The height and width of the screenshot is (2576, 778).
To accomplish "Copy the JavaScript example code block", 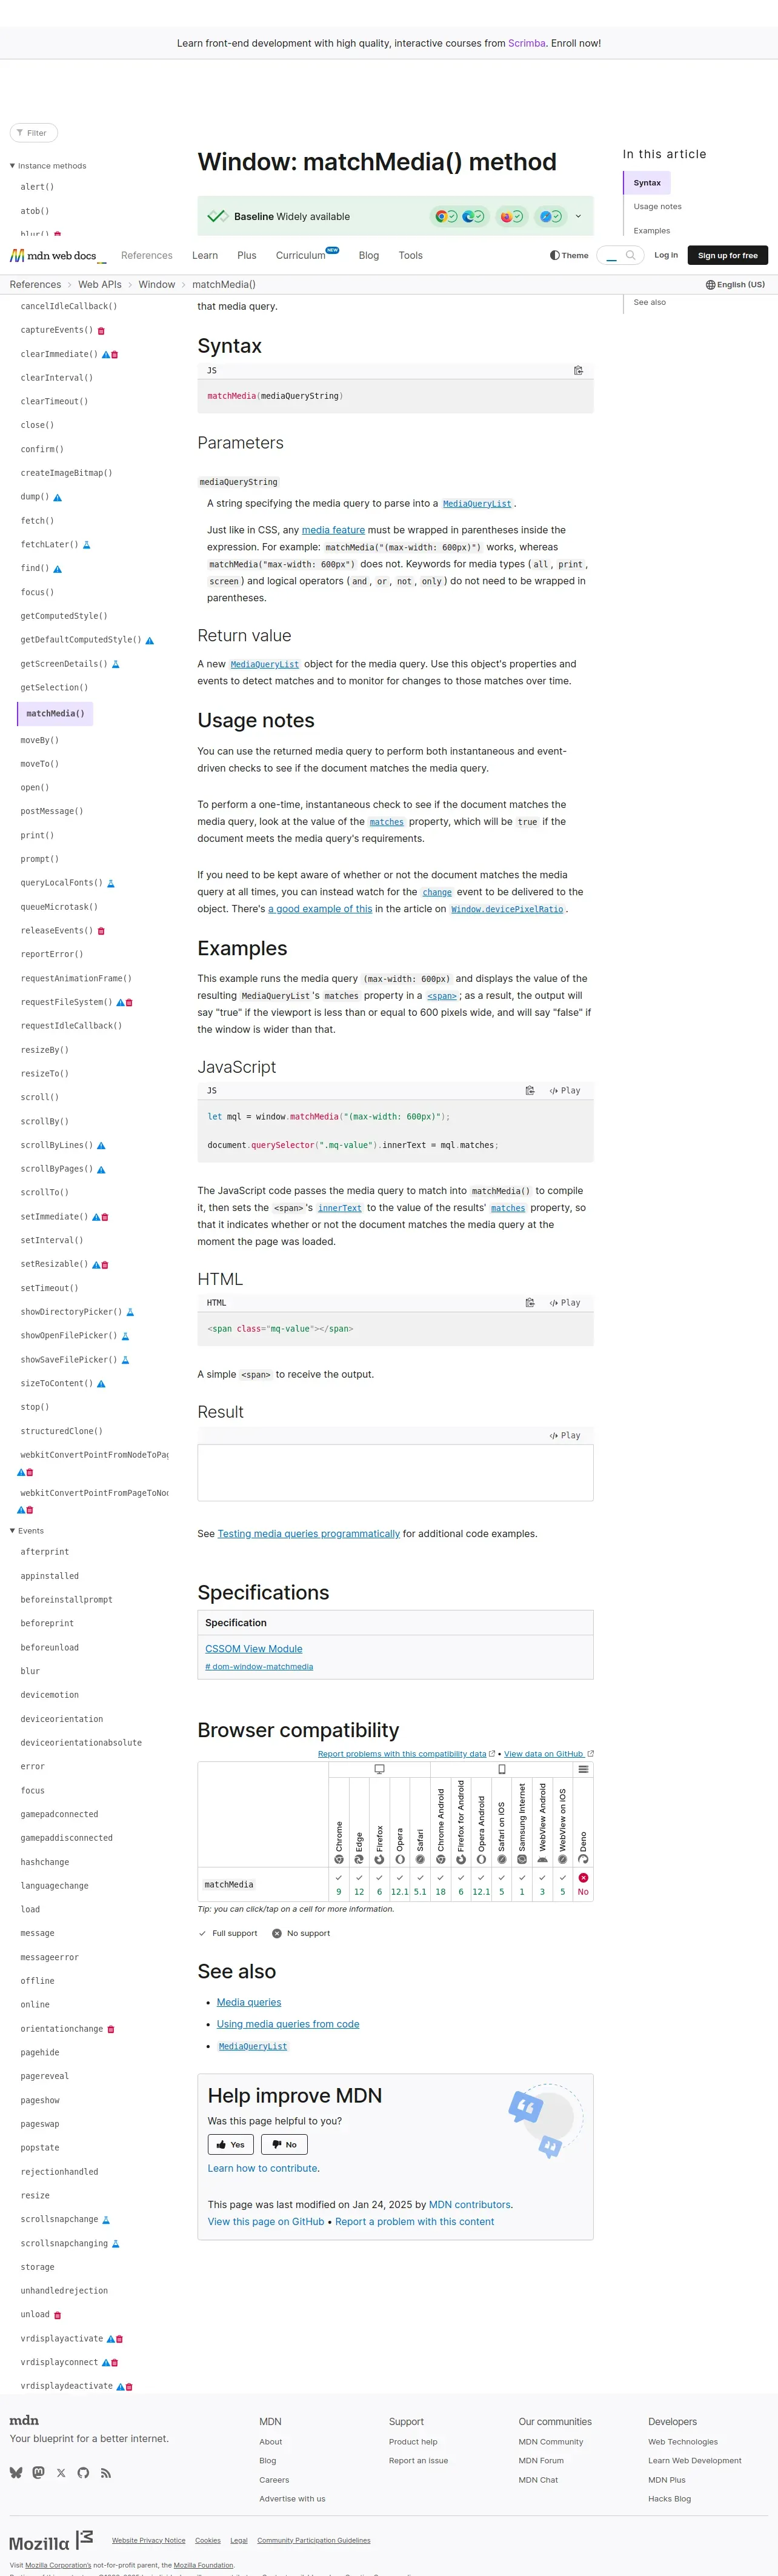I will click(x=530, y=1090).
